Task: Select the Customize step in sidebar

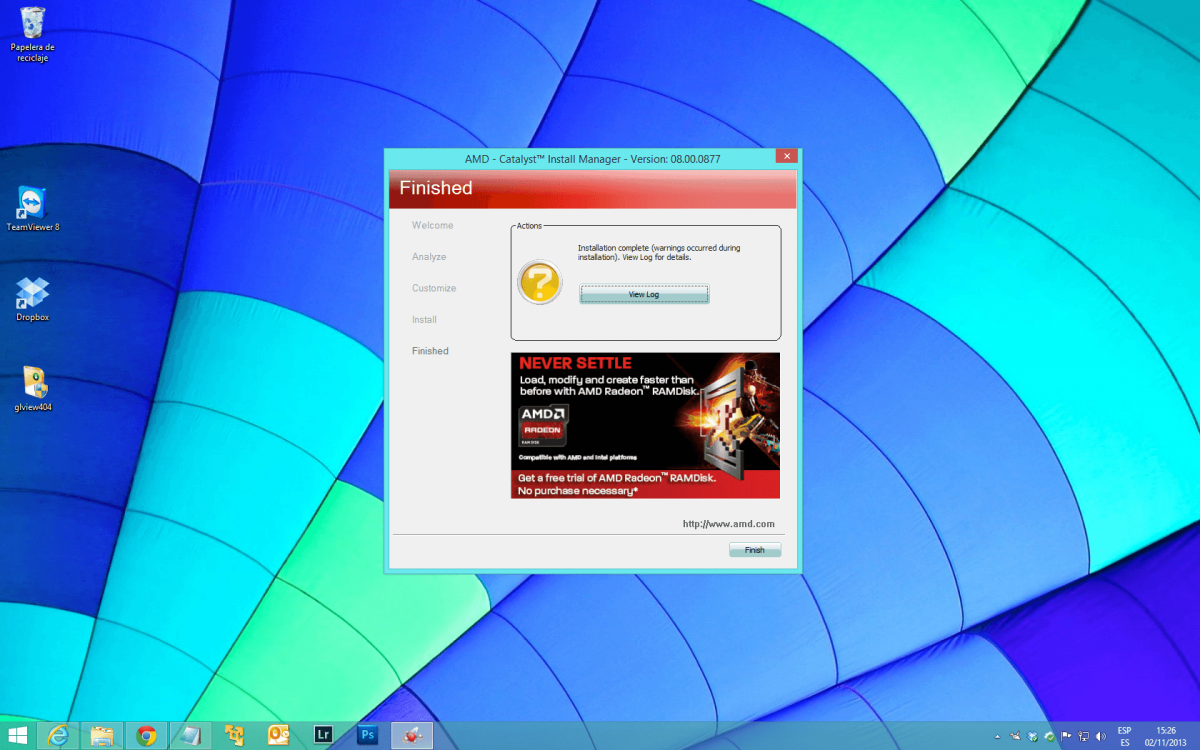Action: (x=434, y=288)
